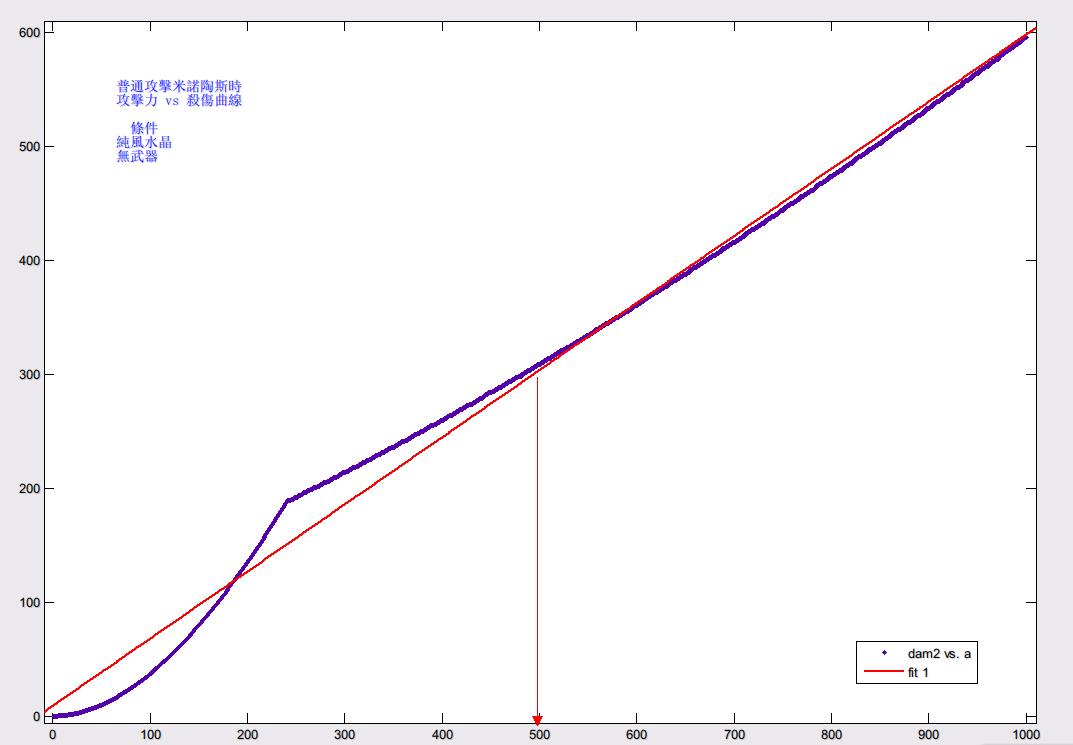The width and height of the screenshot is (1073, 745).
Task: Click the "無武器" annotation line
Action: (137, 157)
